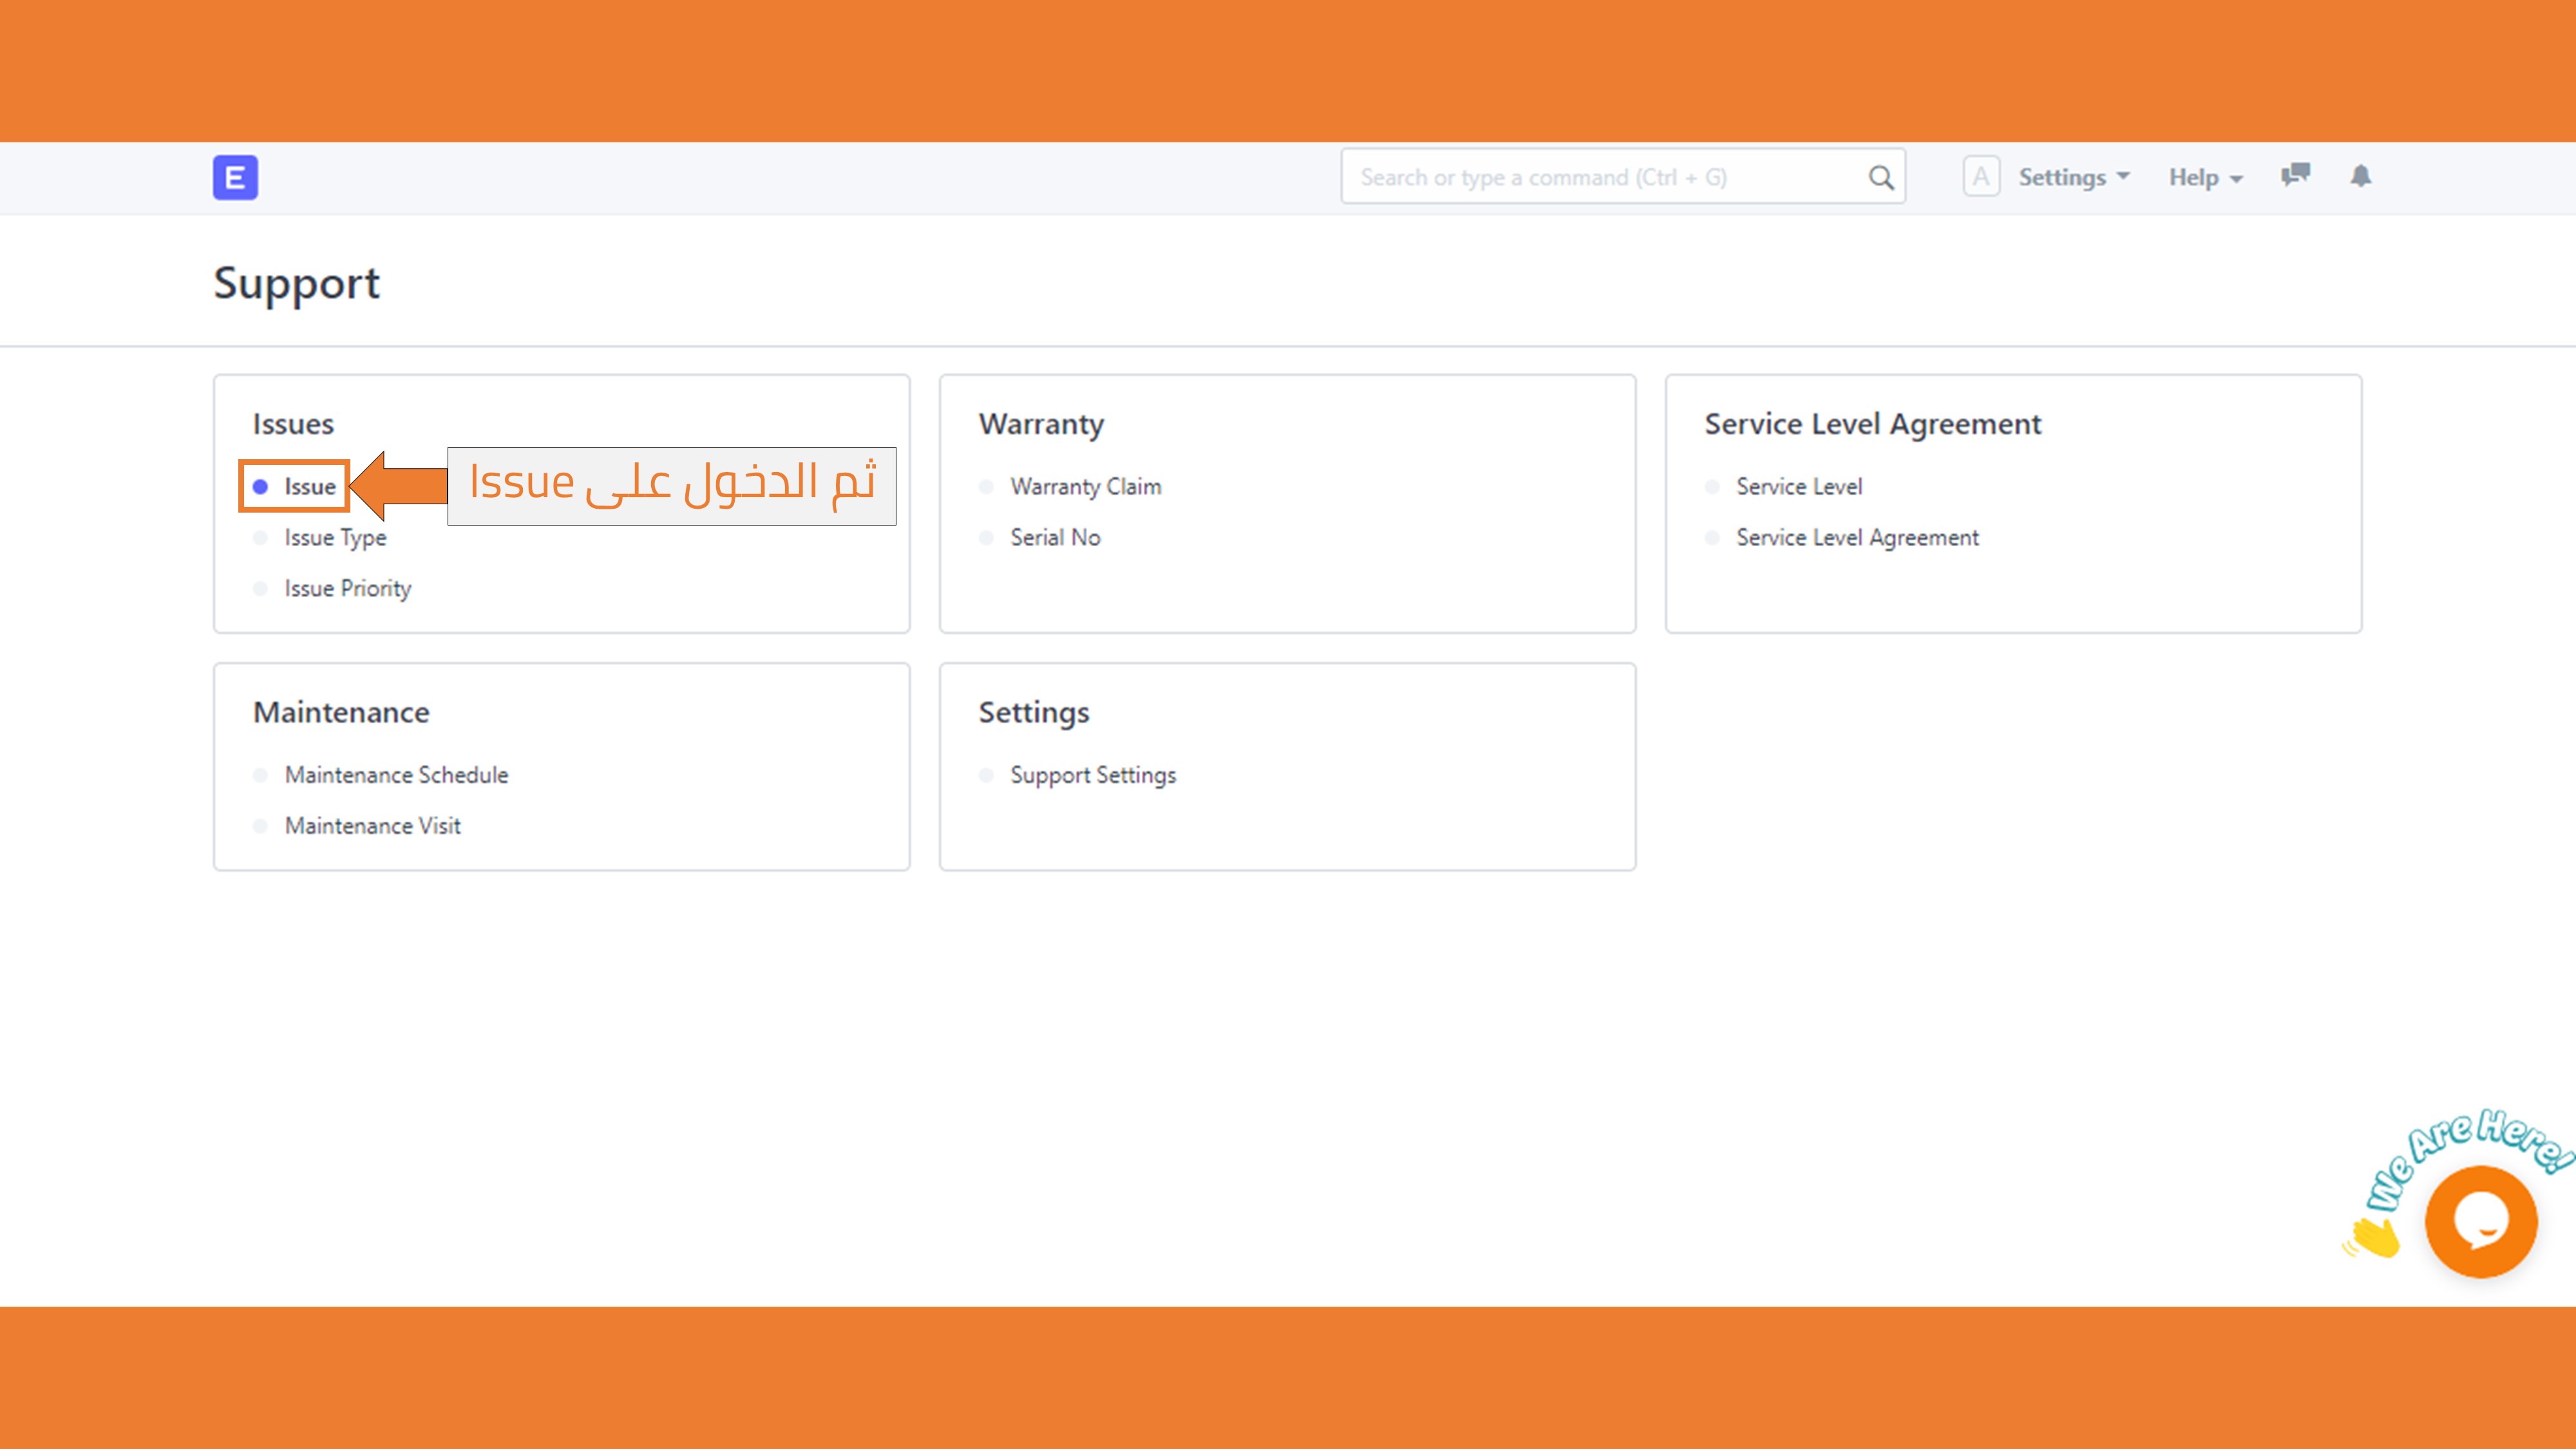Click the Maintenance card heading
Screen dimensions: 2576x1449
341,712
